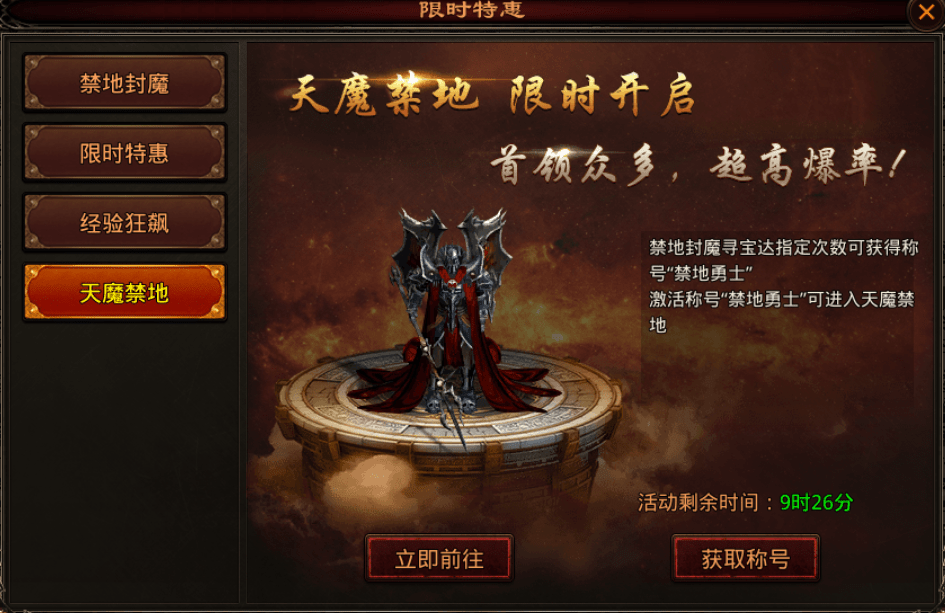Select the 经验狂飙 tab
945x613 pixels.
click(125, 223)
